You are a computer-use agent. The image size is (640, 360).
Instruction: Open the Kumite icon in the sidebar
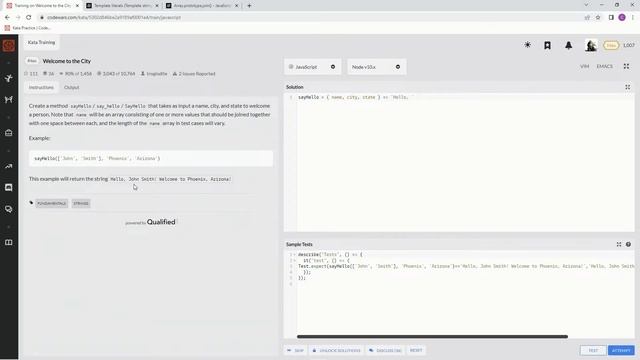point(9,100)
